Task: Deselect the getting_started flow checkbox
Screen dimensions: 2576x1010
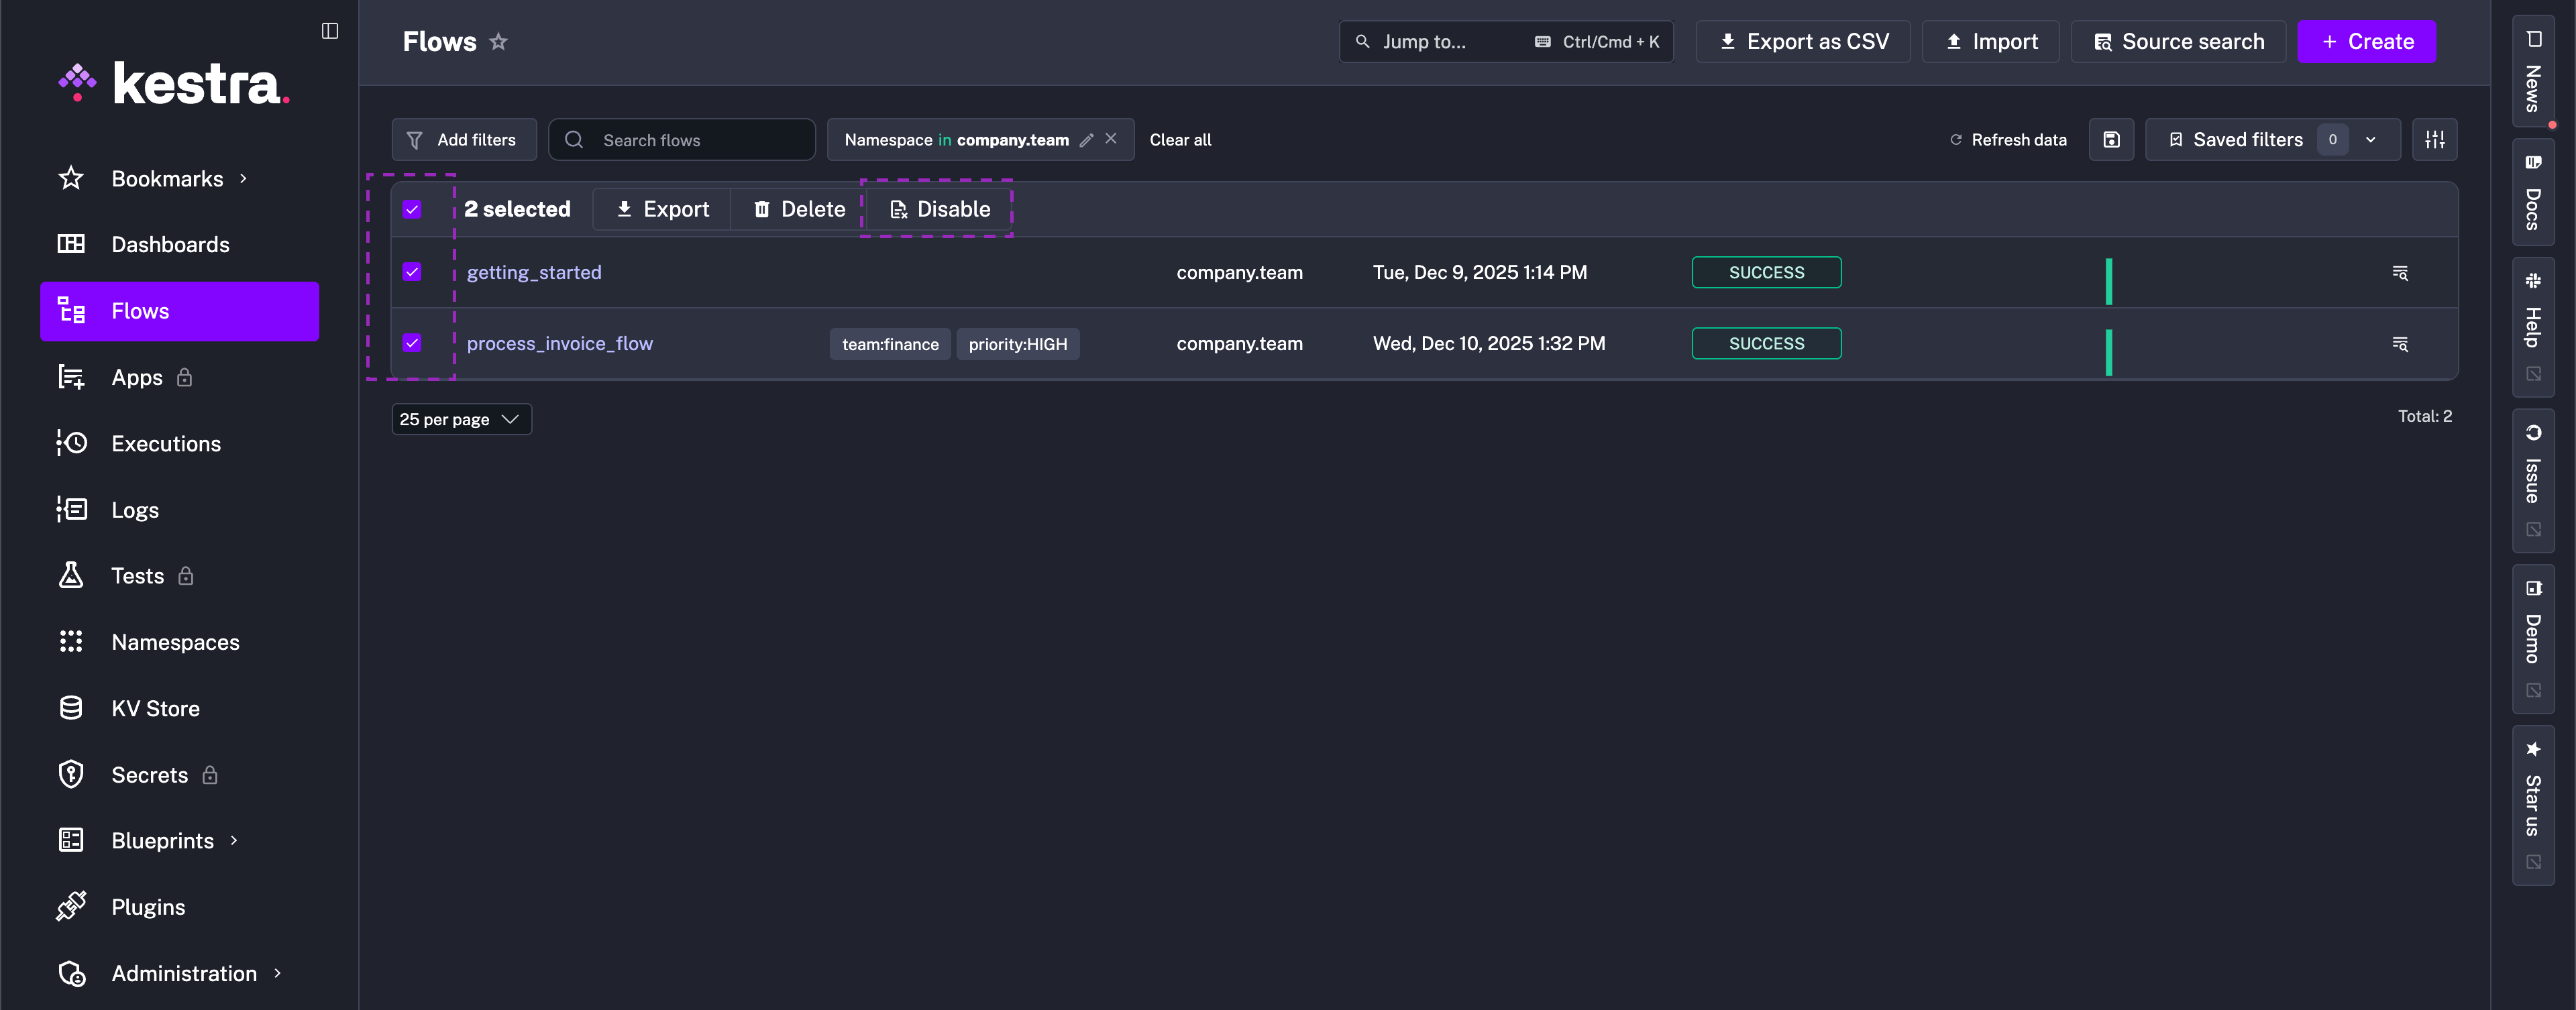Action: coord(412,272)
